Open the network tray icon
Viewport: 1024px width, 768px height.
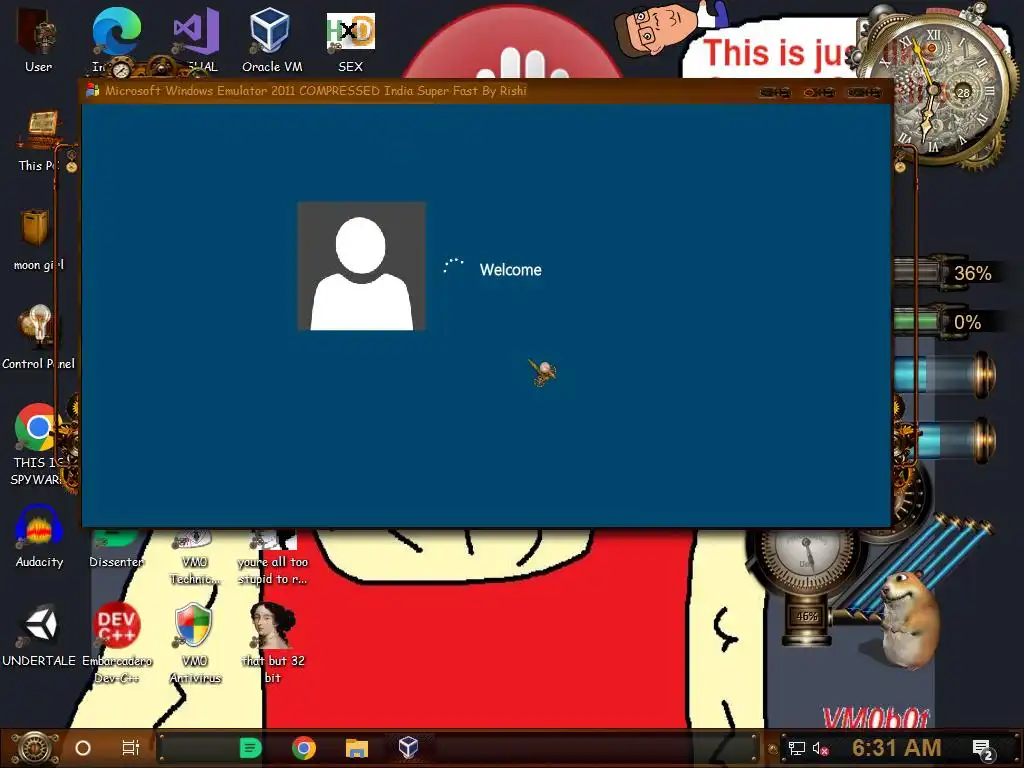(x=797, y=748)
